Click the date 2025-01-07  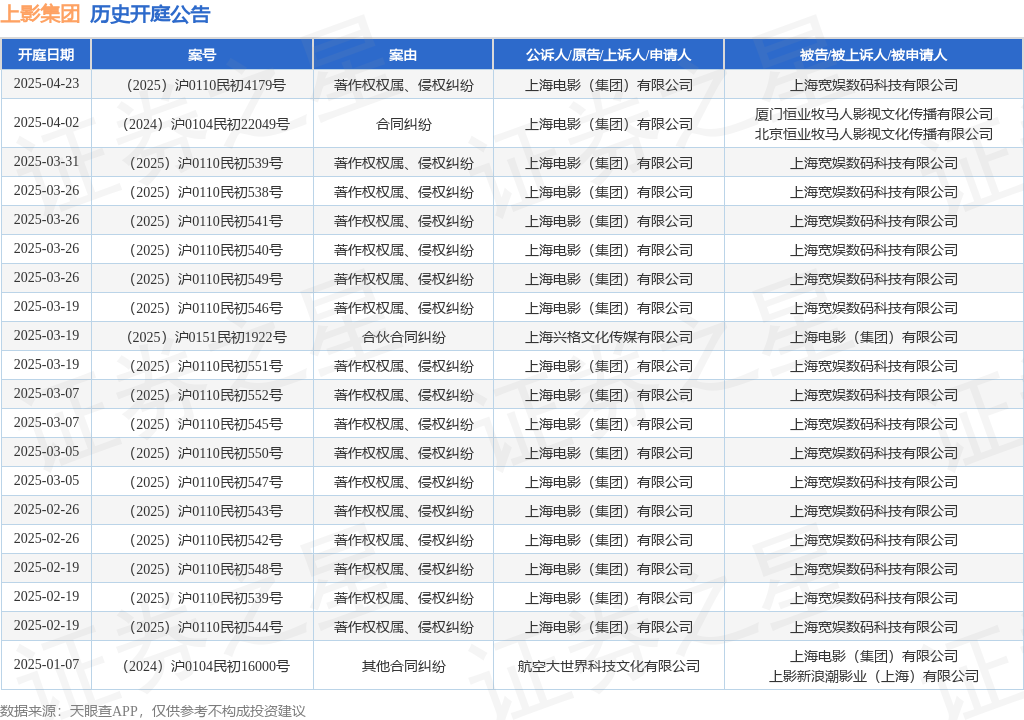46,664
